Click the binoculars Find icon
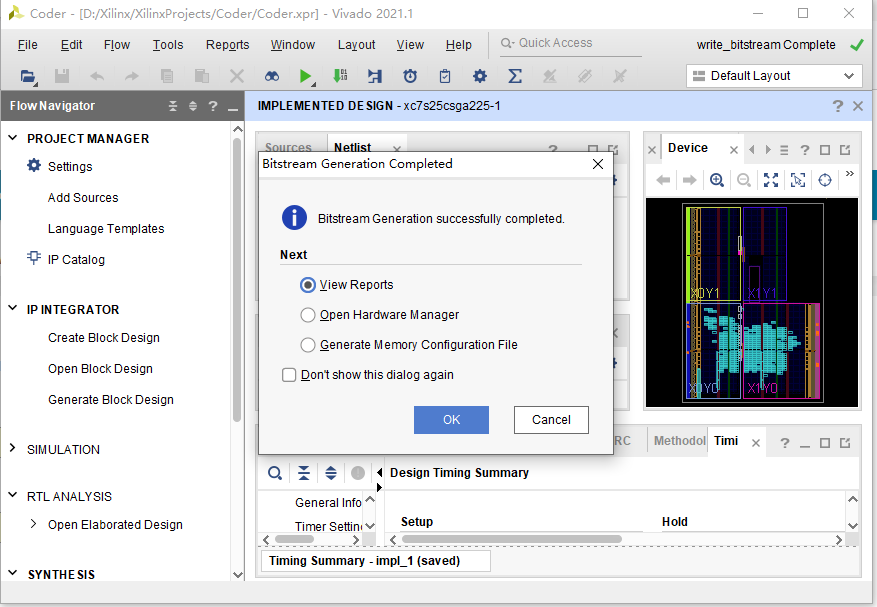 pos(272,76)
